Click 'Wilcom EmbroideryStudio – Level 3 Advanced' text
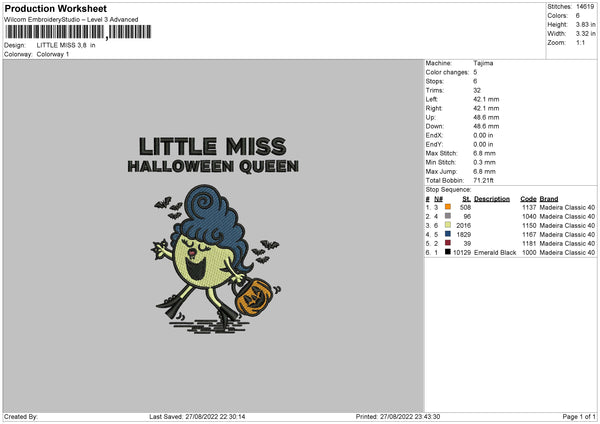600x424 pixels. [x=71, y=20]
